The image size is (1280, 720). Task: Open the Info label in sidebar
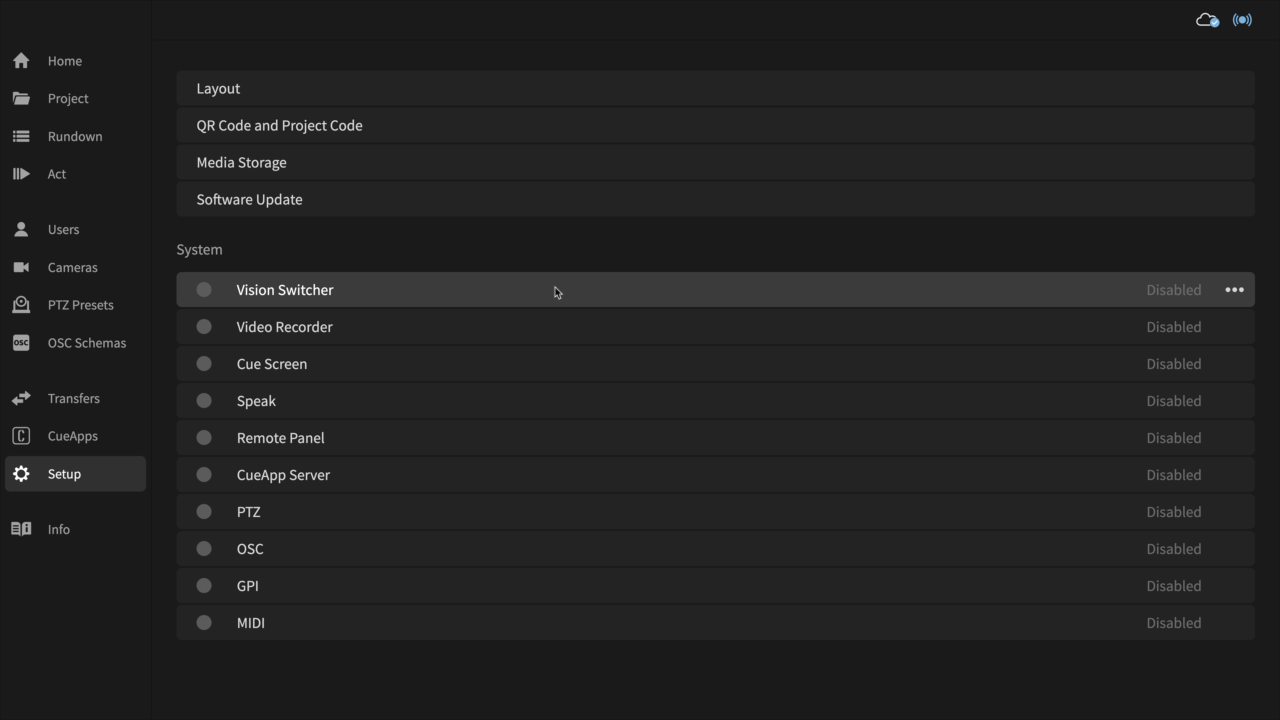pyautogui.click(x=59, y=529)
